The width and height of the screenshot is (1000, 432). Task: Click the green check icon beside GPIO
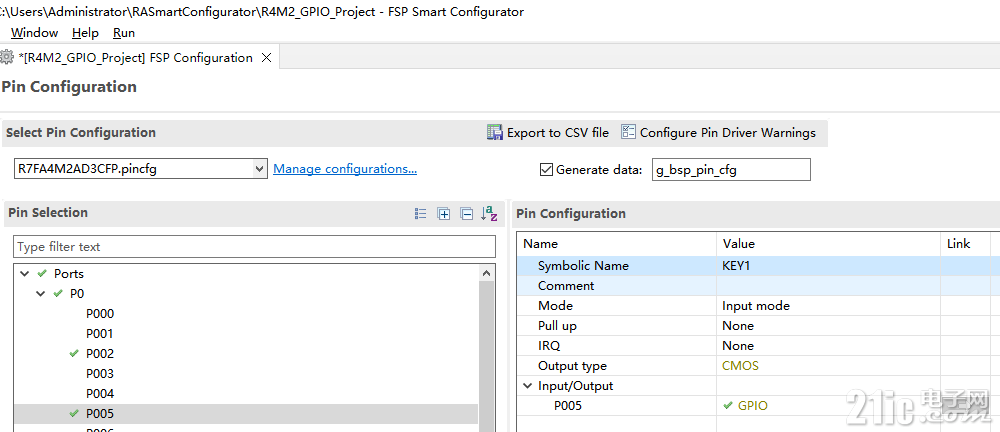tap(728, 406)
